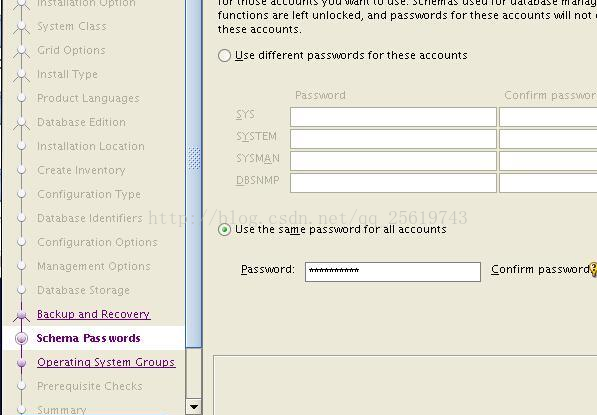Click the Configuration Options step node icon
The width and height of the screenshot is (597, 415).
point(22,242)
